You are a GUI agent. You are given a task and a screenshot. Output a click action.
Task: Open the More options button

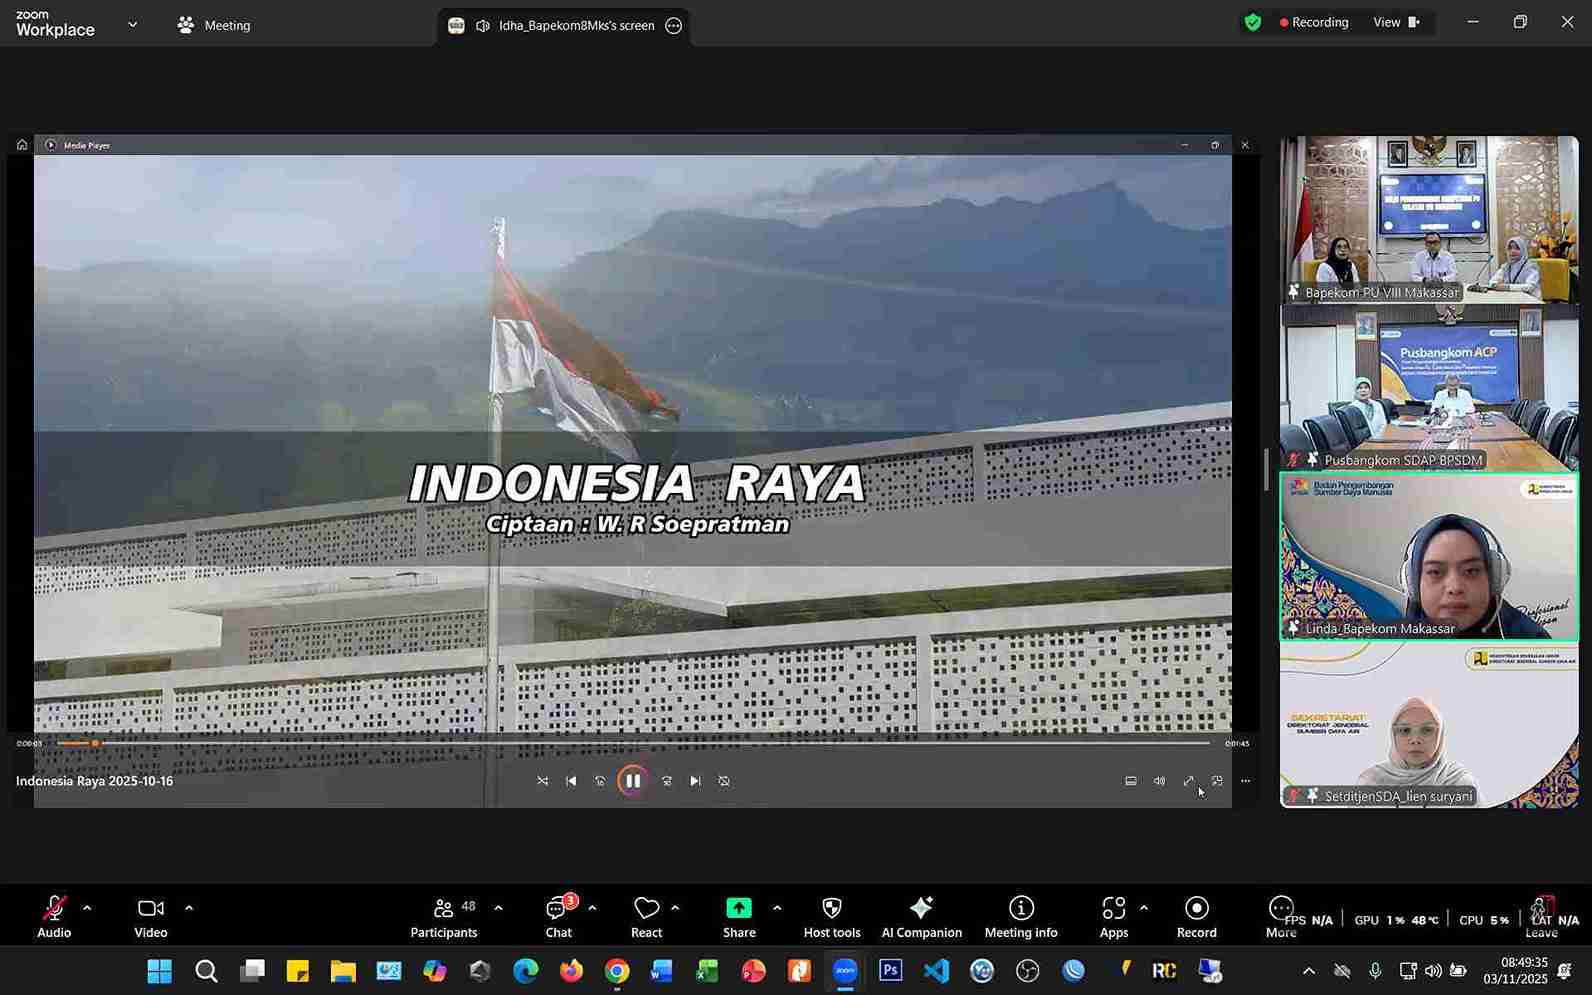tap(1281, 917)
